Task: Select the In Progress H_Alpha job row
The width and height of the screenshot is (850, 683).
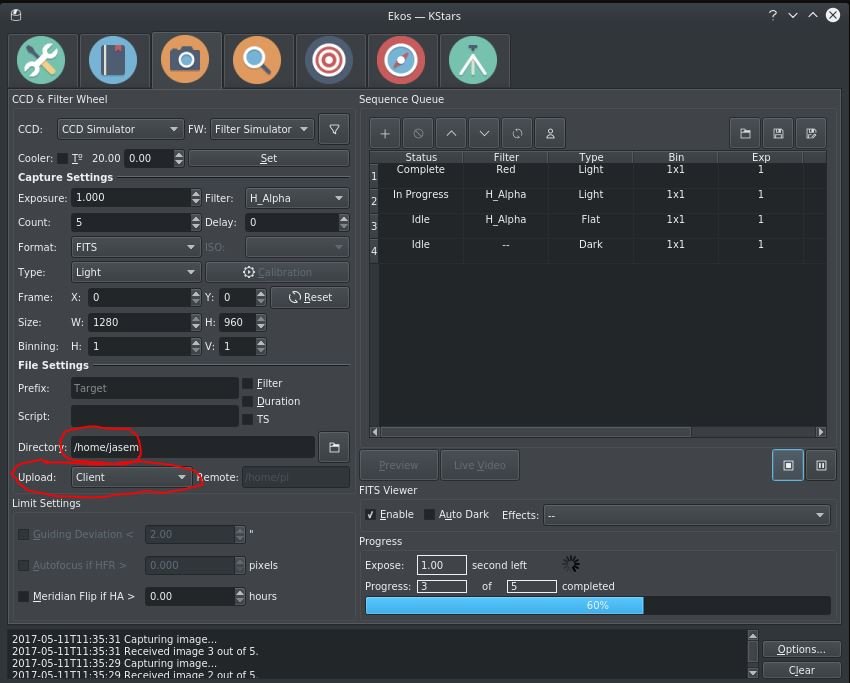Action: coord(598,201)
